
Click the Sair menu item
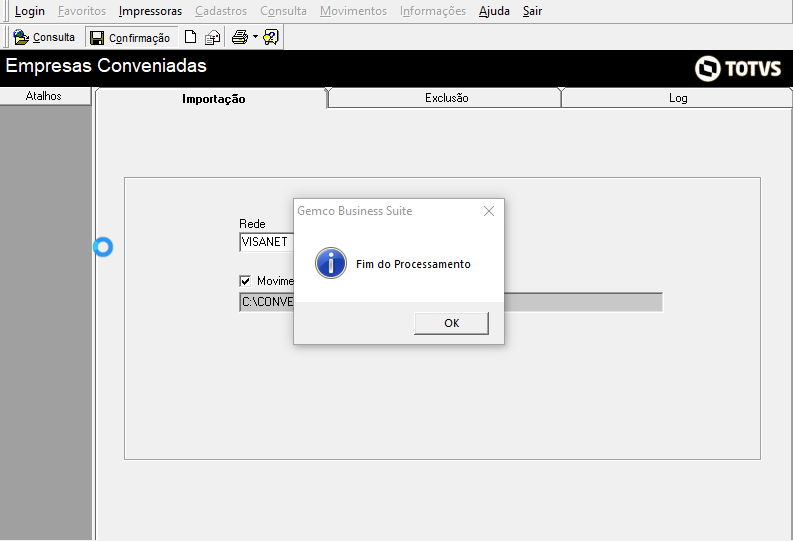(532, 11)
